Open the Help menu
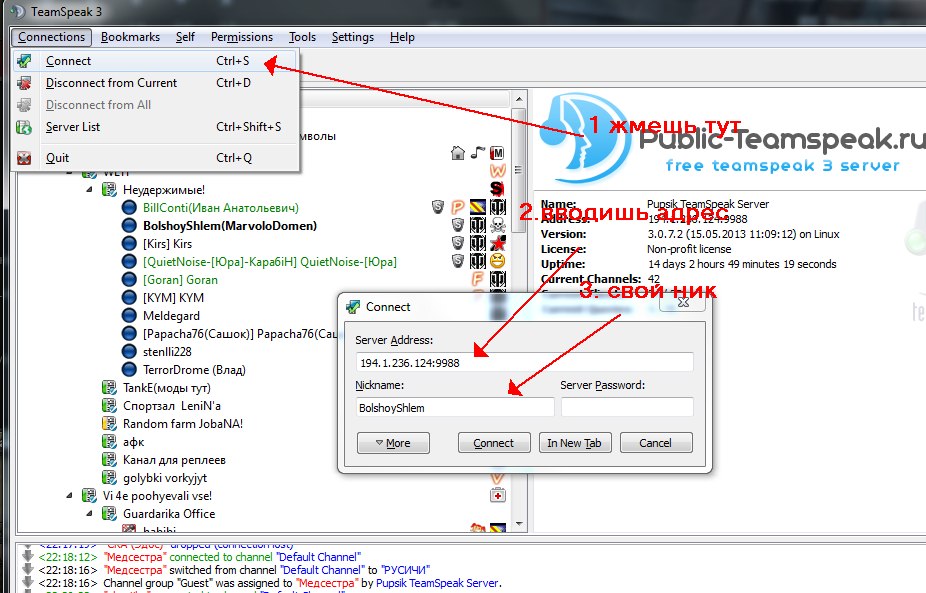Viewport: 926px width, 593px height. [402, 37]
